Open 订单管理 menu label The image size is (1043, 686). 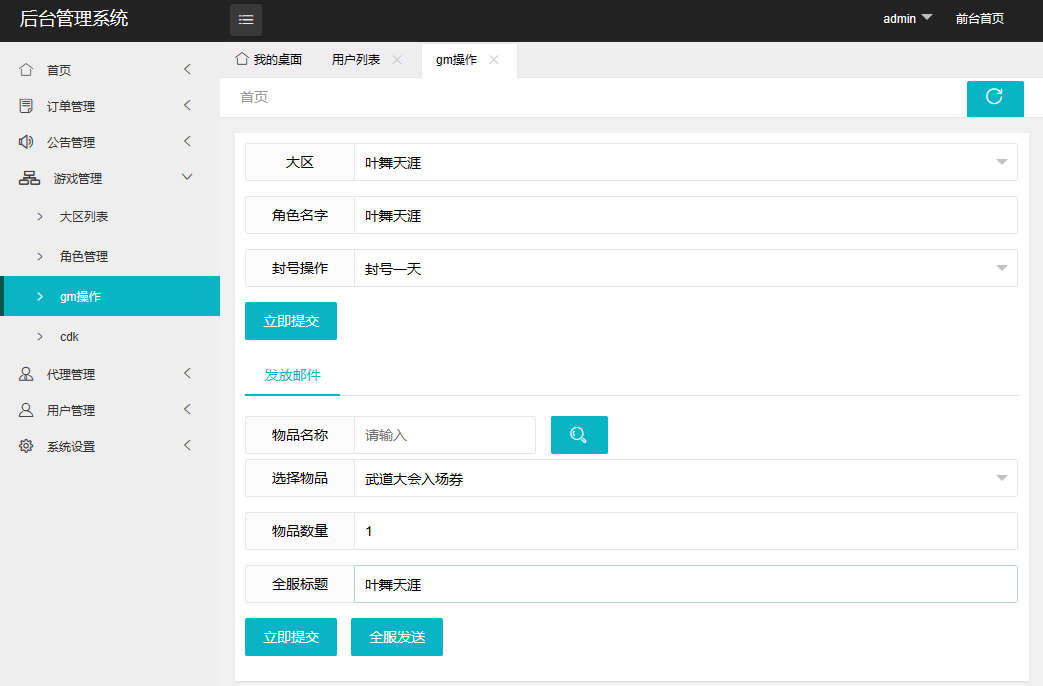(x=71, y=106)
